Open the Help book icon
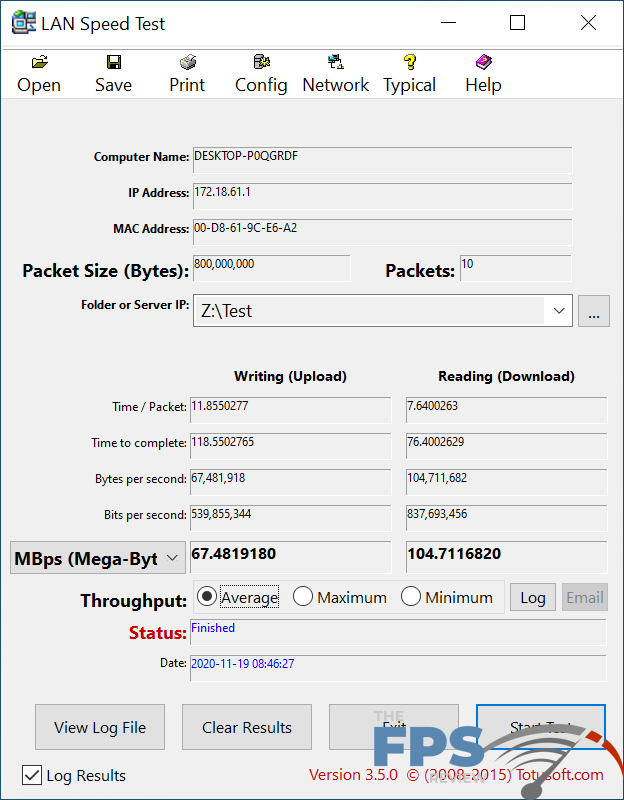Viewport: 624px width, 800px height. (484, 63)
